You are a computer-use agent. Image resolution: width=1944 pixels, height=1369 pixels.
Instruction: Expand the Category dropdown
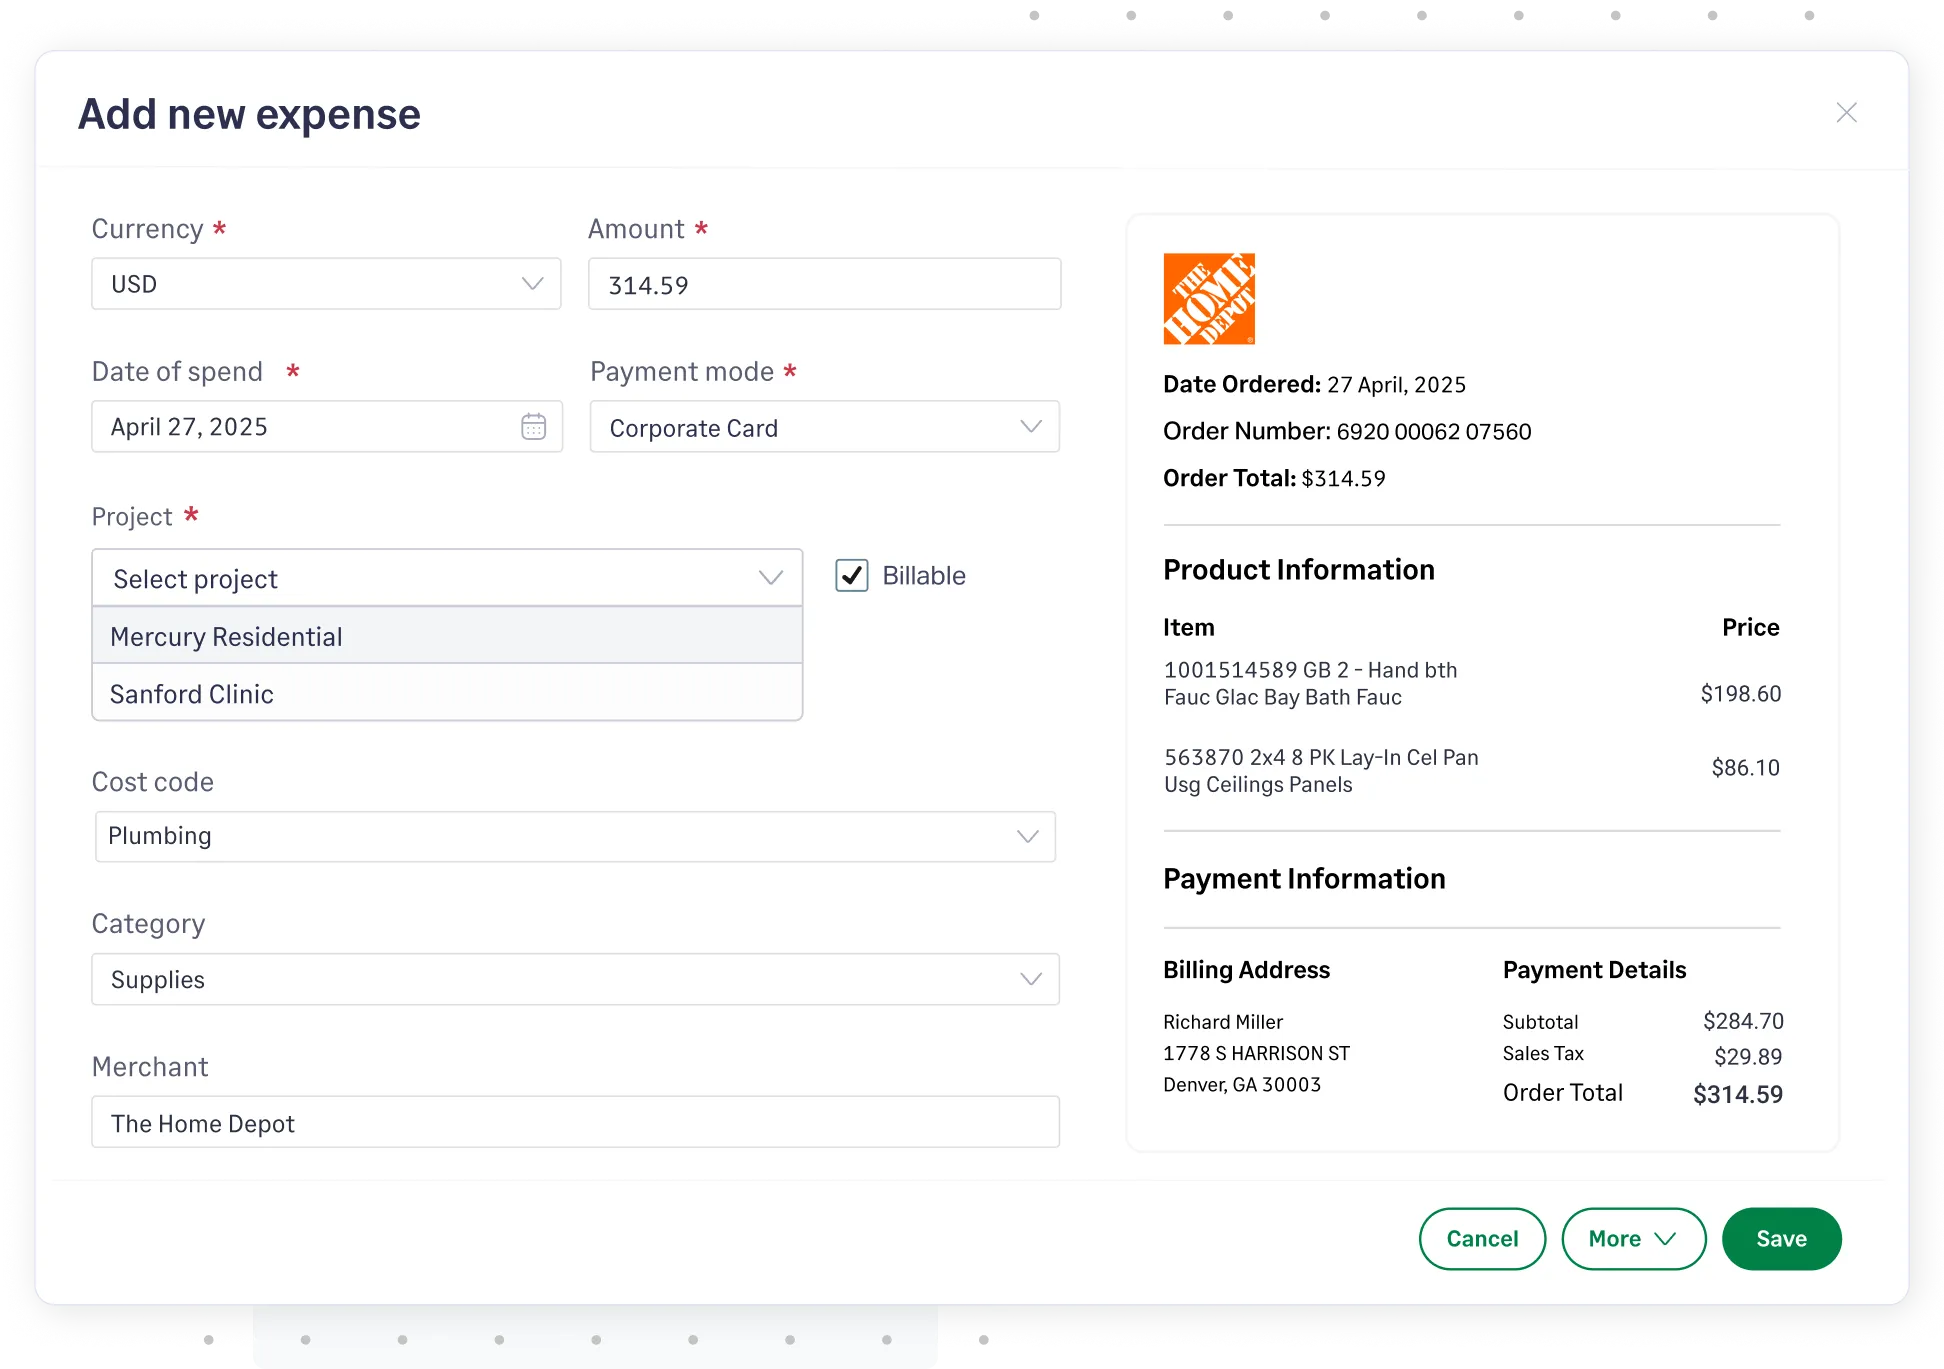574,979
